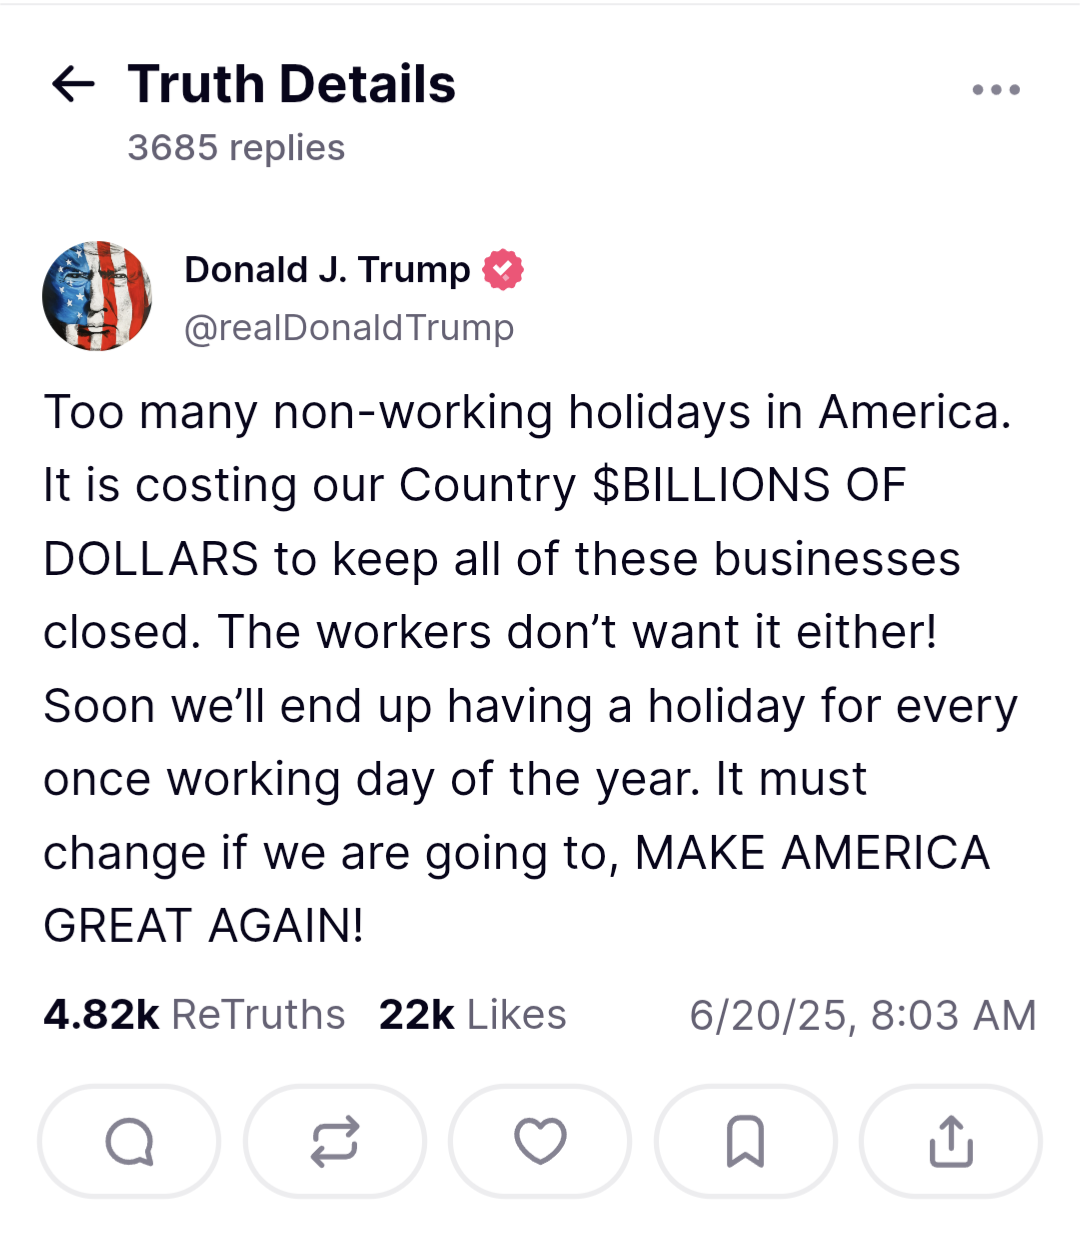Share the post via the share icon
Viewport: 1080px width, 1233px height.
[950, 1141]
